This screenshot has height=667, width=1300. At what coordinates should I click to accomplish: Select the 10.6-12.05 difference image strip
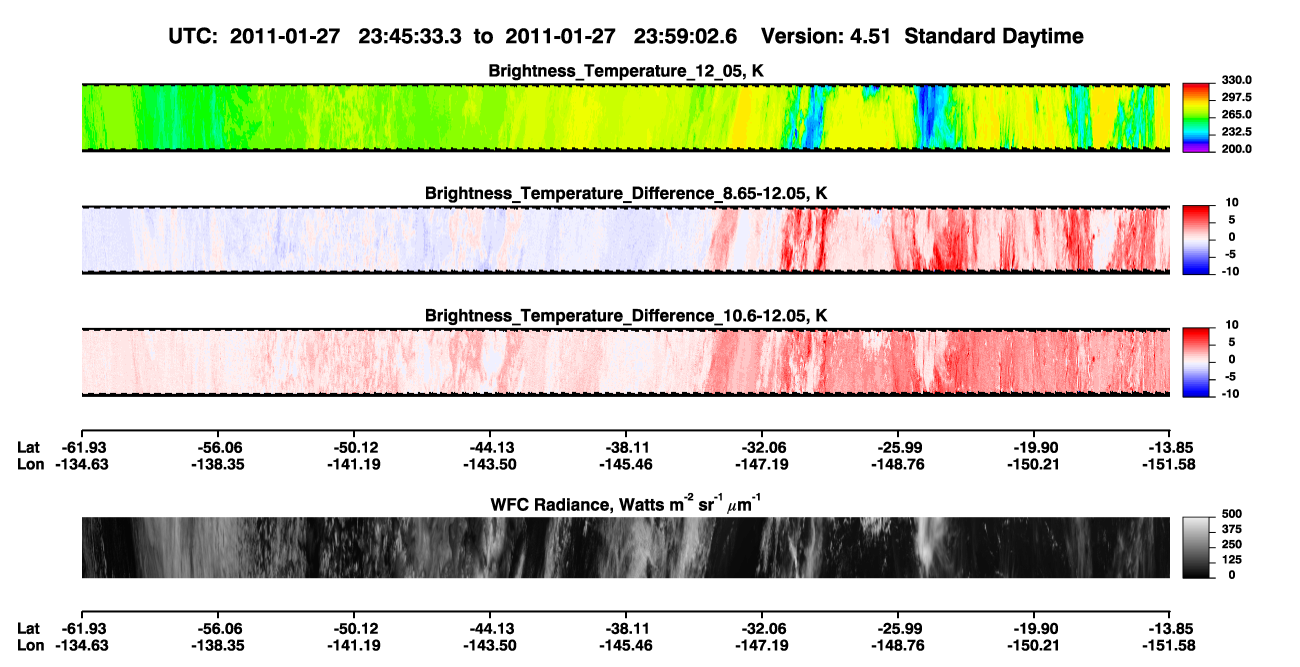(x=625, y=362)
